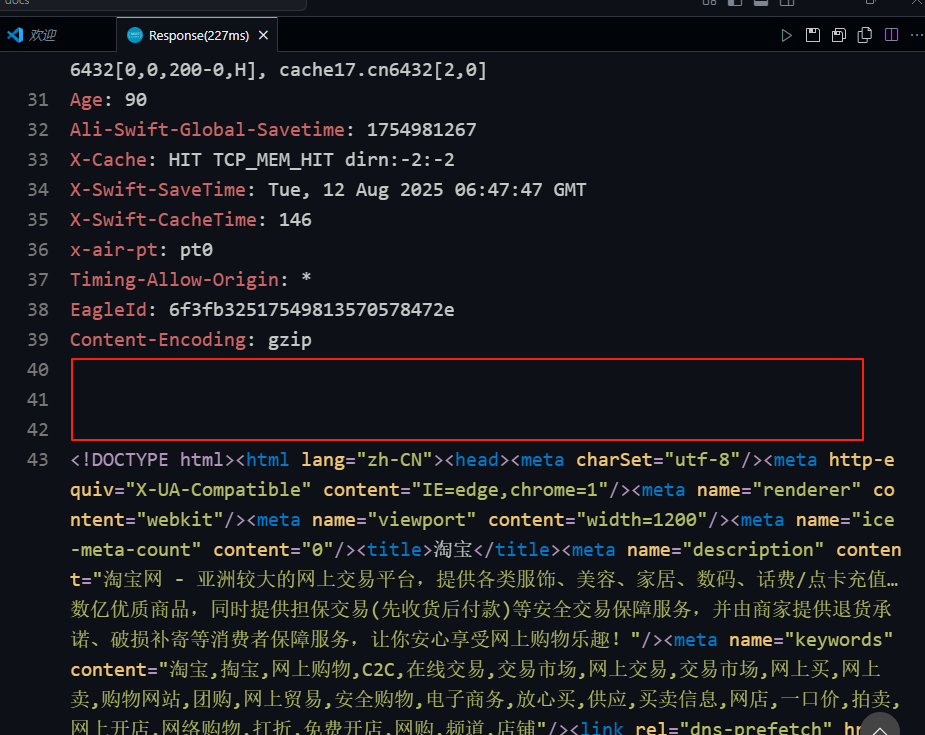This screenshot has height=735, width=925.
Task: Click the name="description" attribute
Action: [x=725, y=550]
